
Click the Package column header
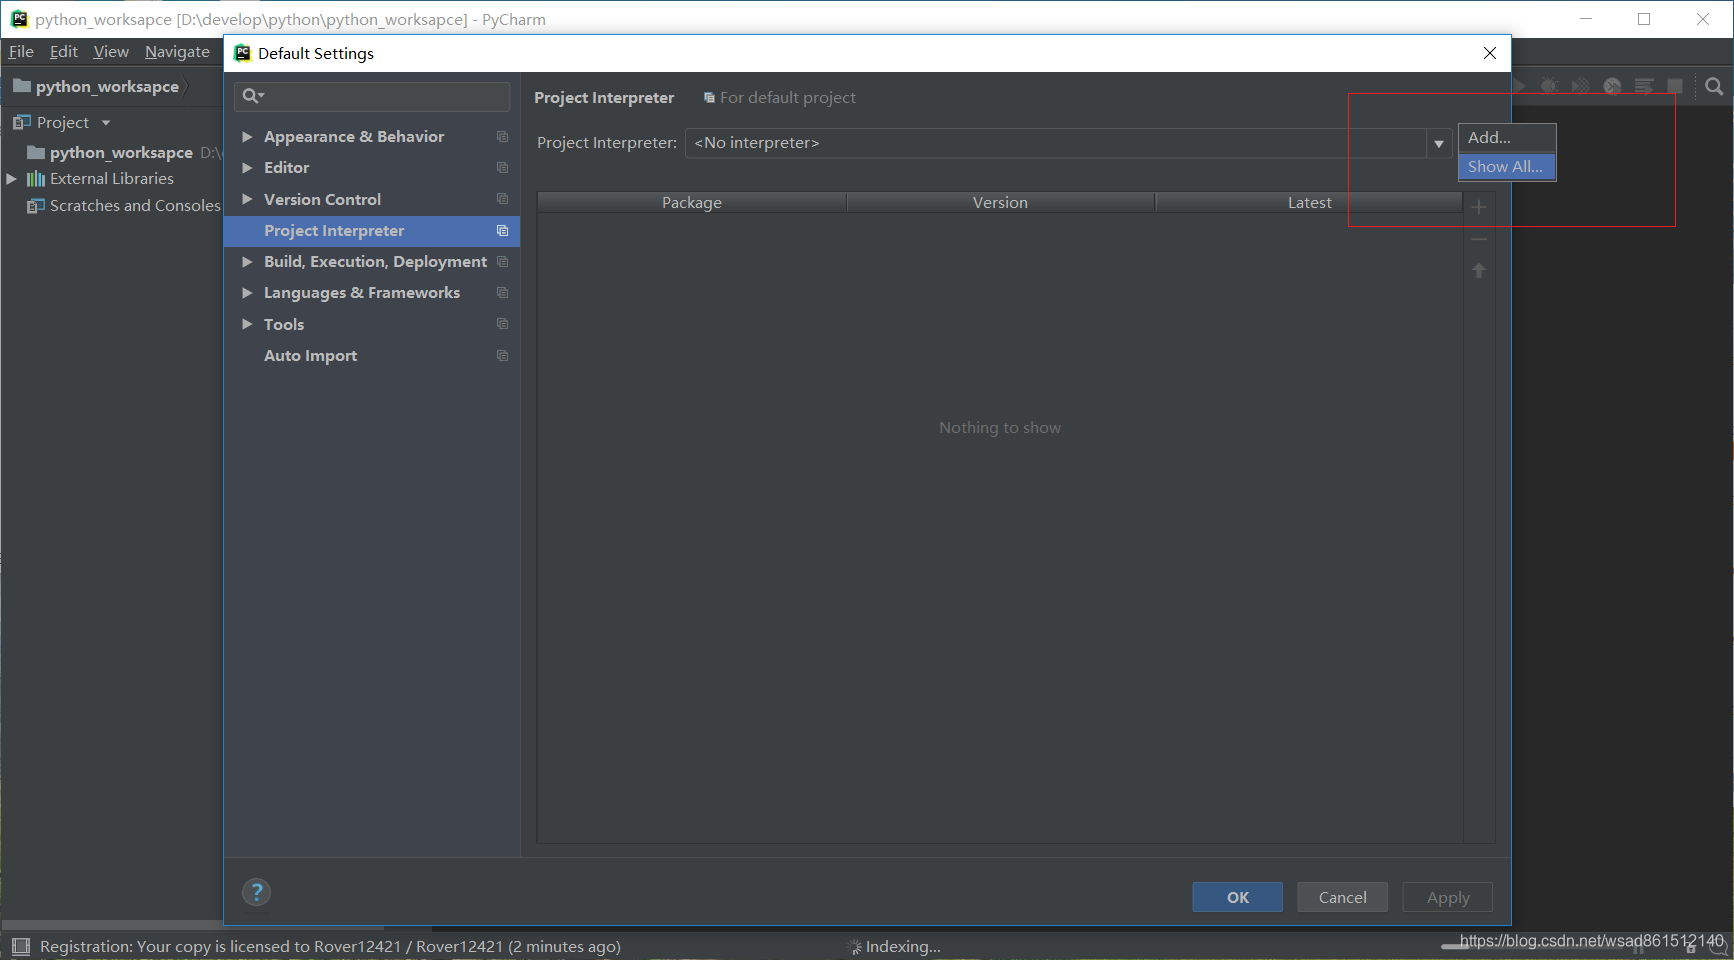pos(692,203)
